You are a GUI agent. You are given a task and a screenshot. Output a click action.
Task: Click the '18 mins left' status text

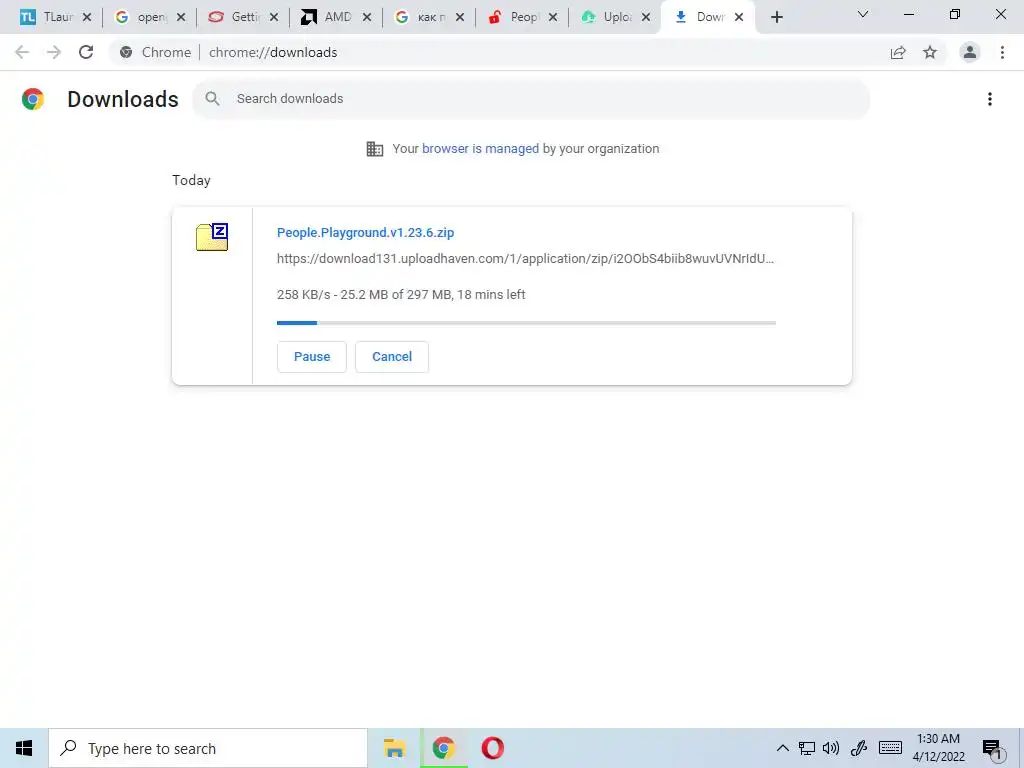pos(491,295)
